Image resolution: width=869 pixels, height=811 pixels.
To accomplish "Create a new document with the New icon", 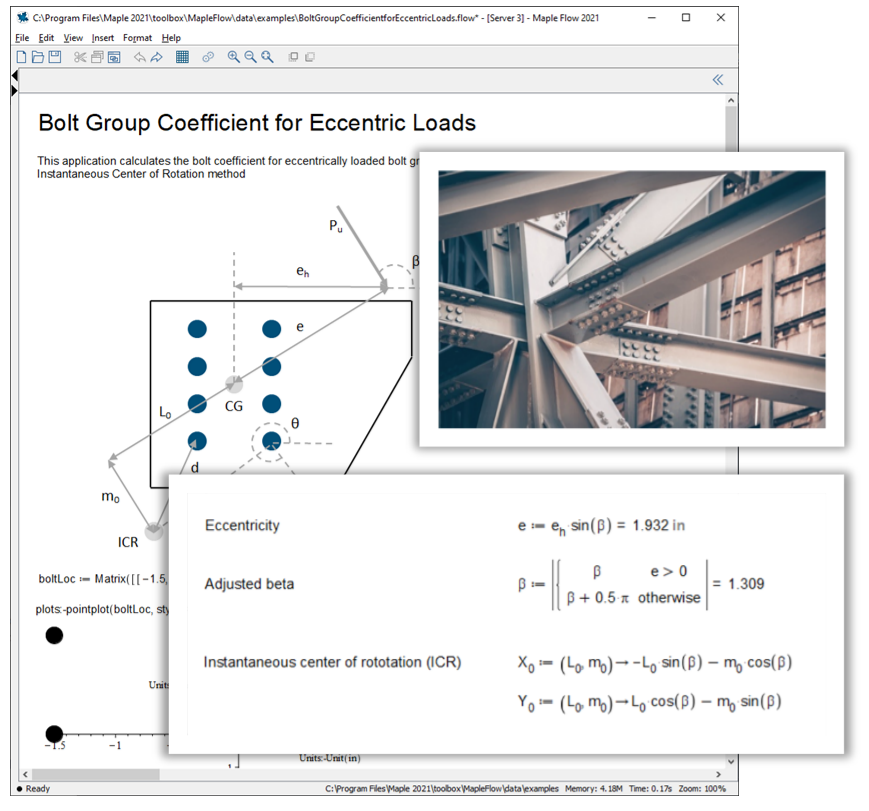I will pyautogui.click(x=21, y=57).
